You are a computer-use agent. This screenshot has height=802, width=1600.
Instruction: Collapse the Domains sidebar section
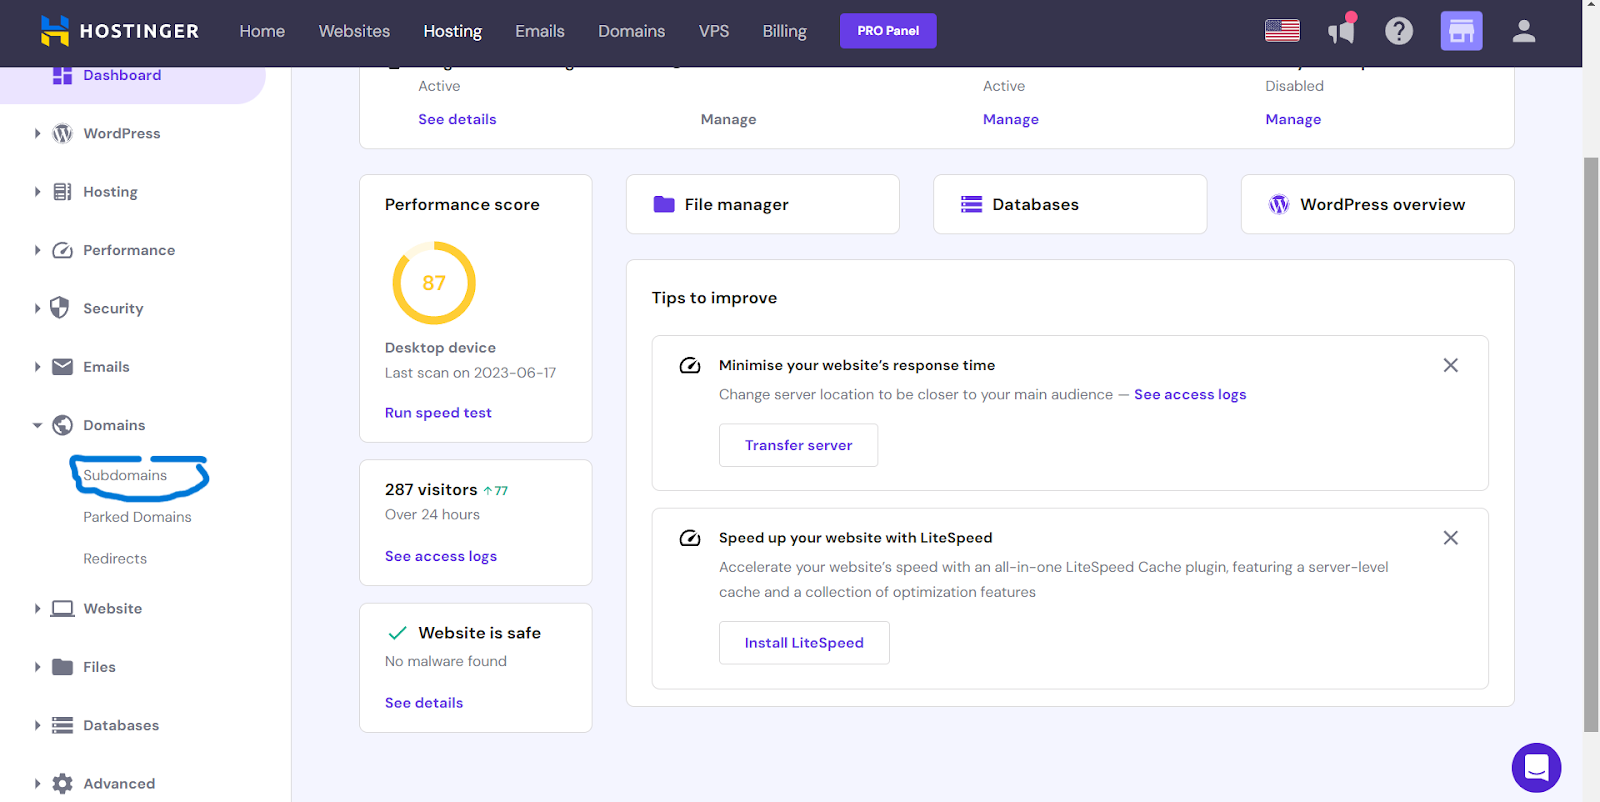(37, 425)
